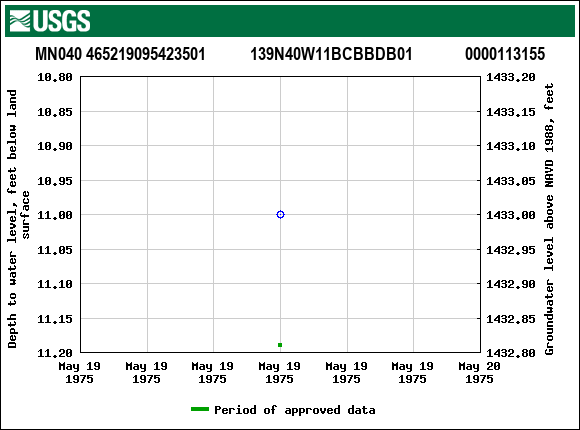
Task: Click the green approved-data square marker near the bottom axis
Action: click(280, 345)
